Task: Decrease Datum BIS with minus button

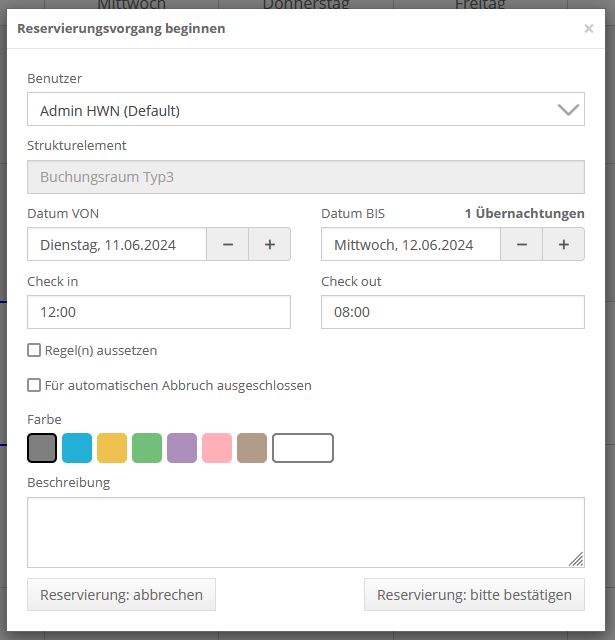Action: [522, 245]
